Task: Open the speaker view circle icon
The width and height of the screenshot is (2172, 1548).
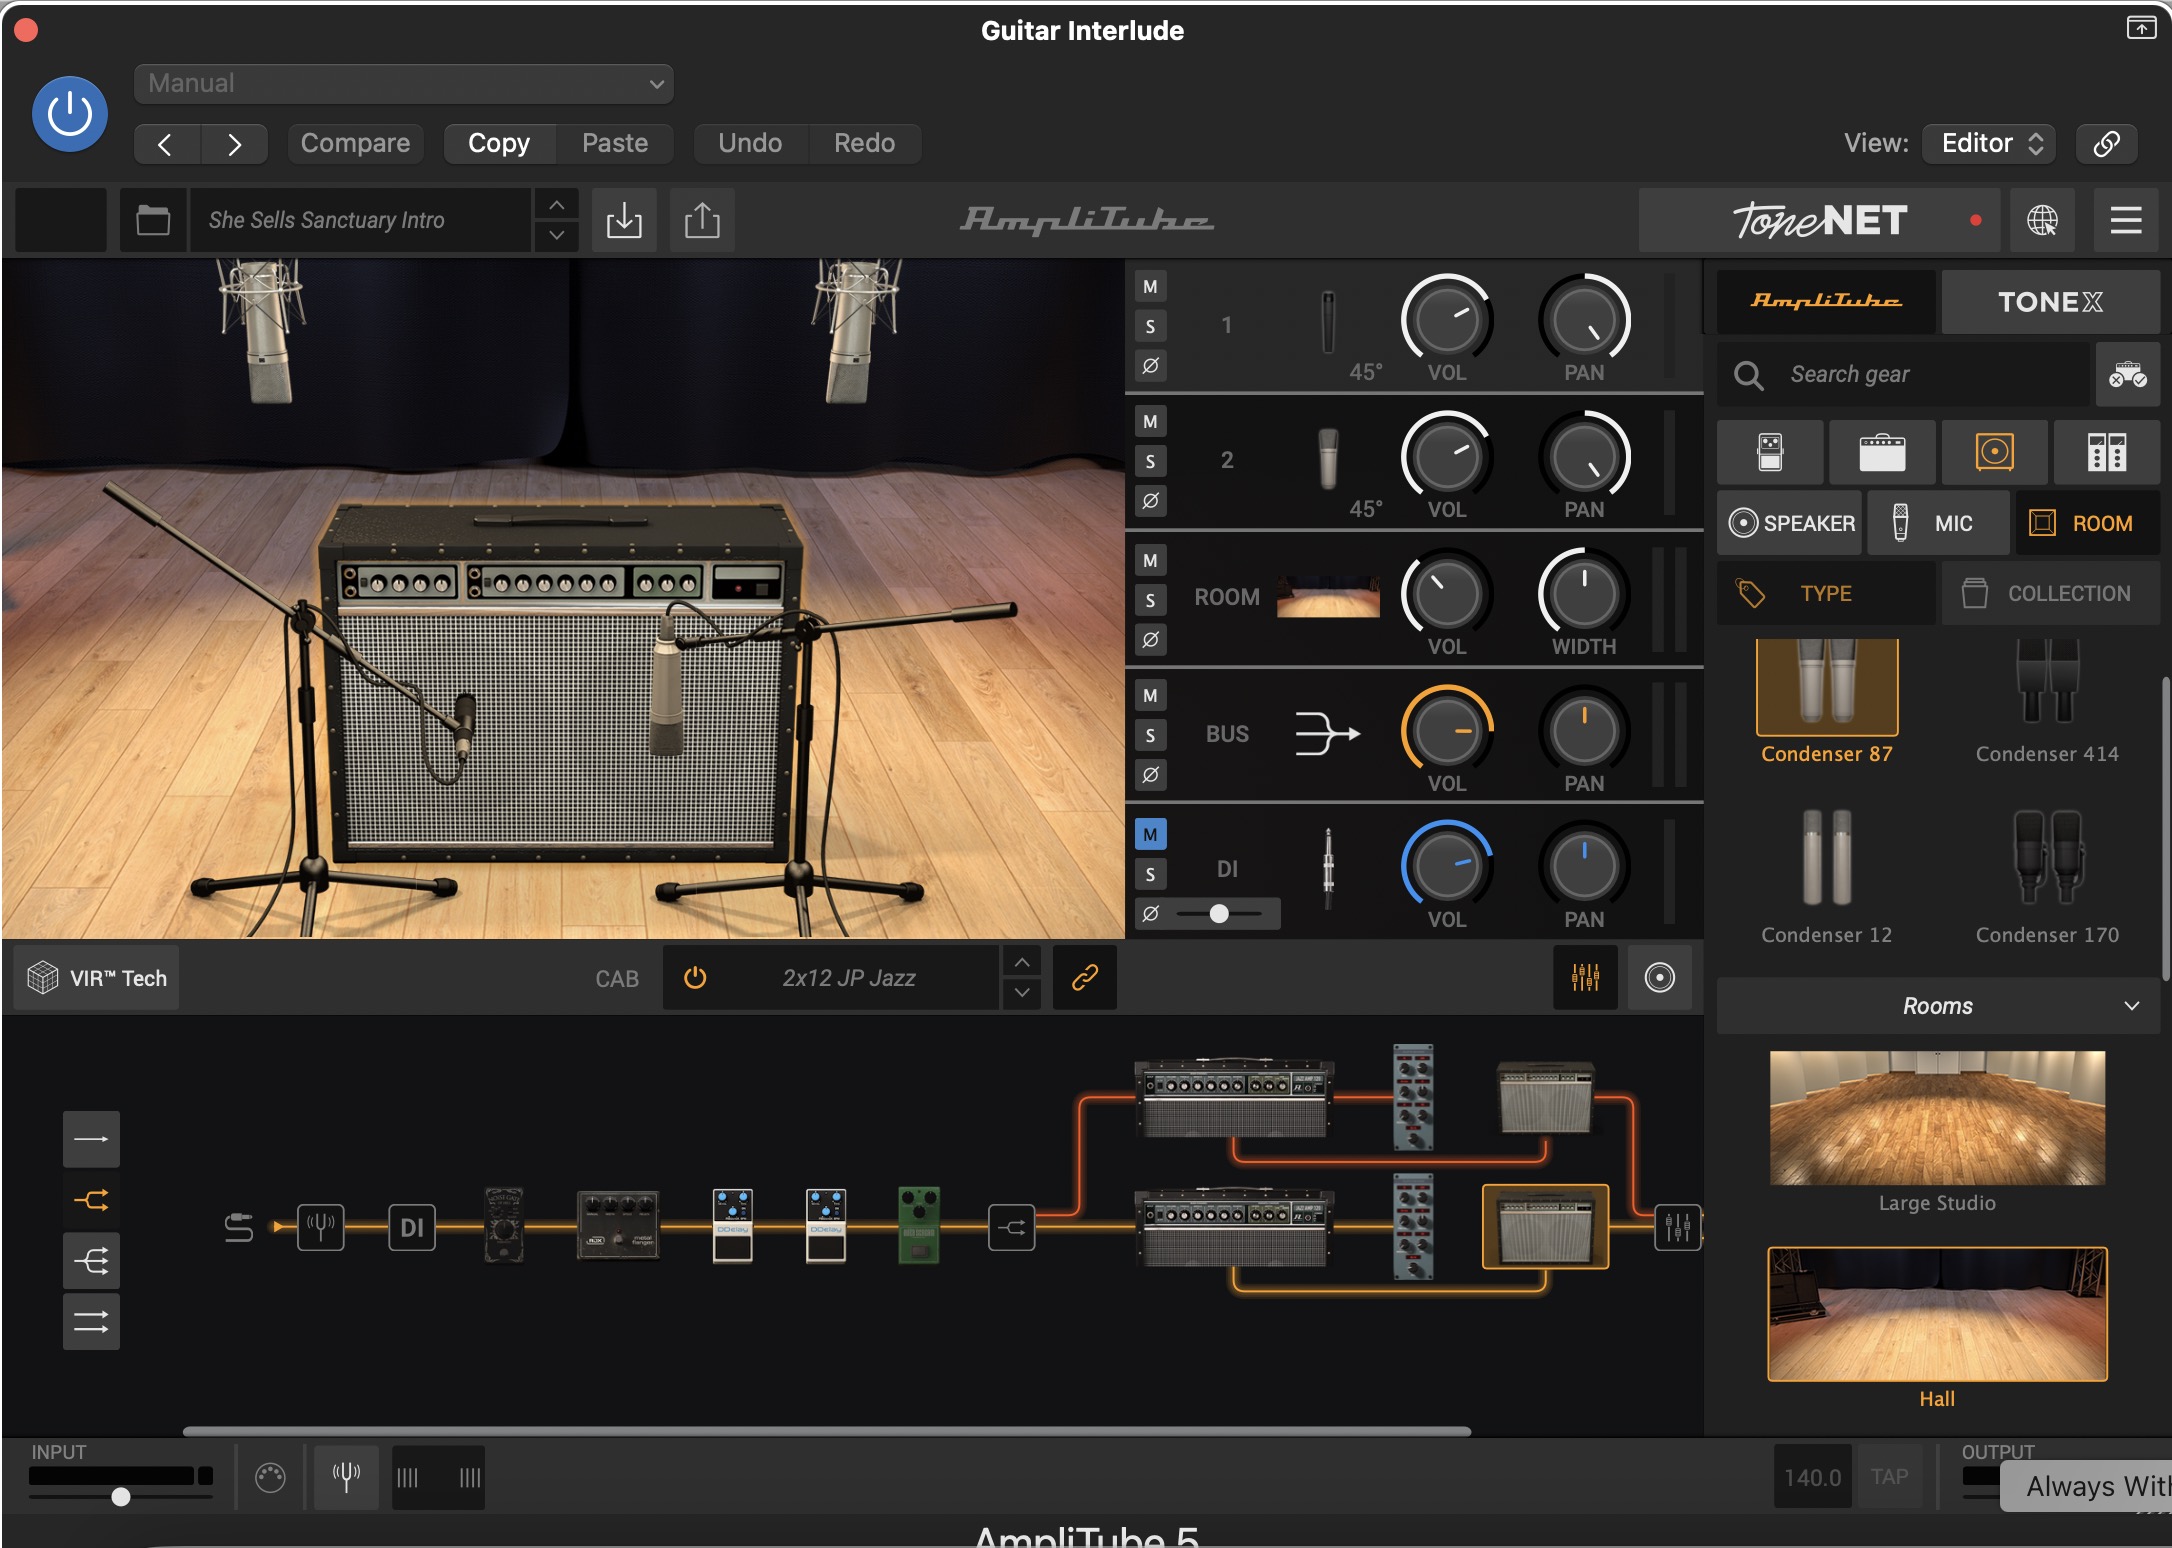Action: [1660, 978]
